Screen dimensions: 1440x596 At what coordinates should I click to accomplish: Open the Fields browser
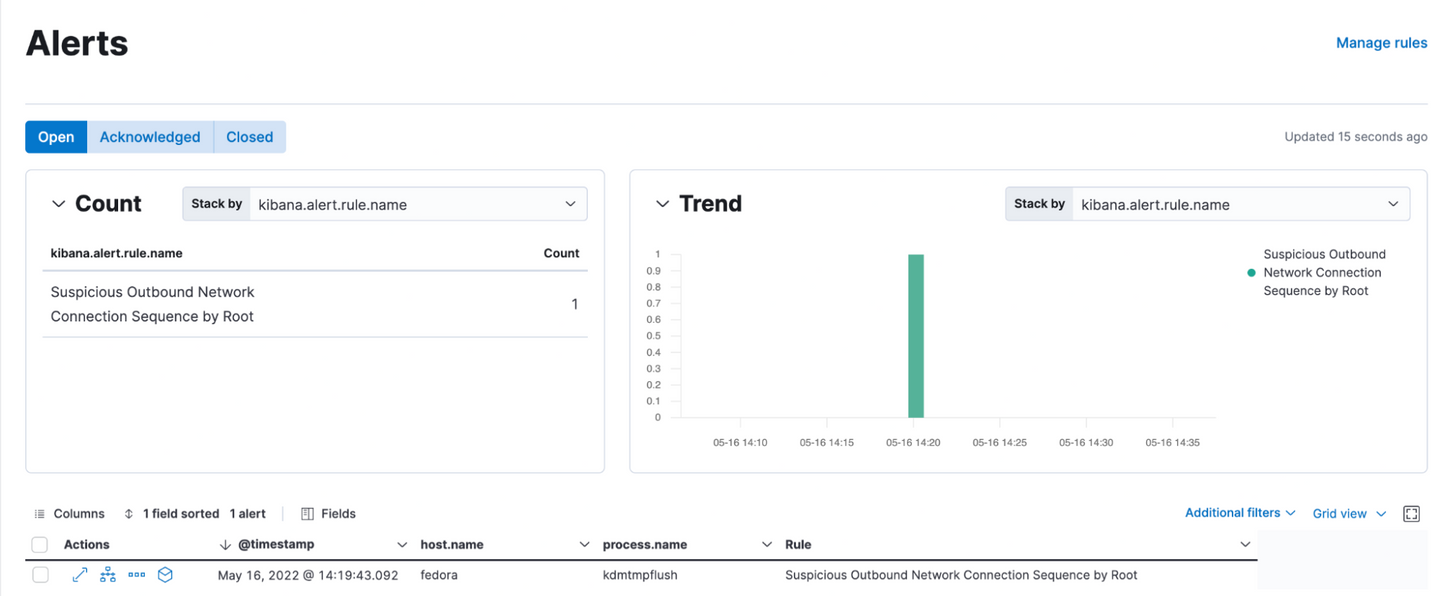click(328, 514)
